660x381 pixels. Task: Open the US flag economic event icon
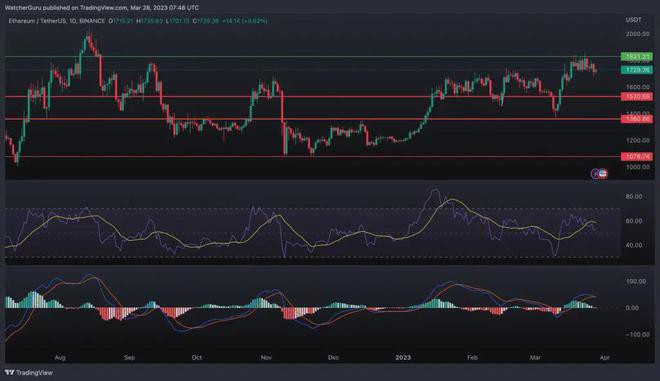[x=603, y=173]
